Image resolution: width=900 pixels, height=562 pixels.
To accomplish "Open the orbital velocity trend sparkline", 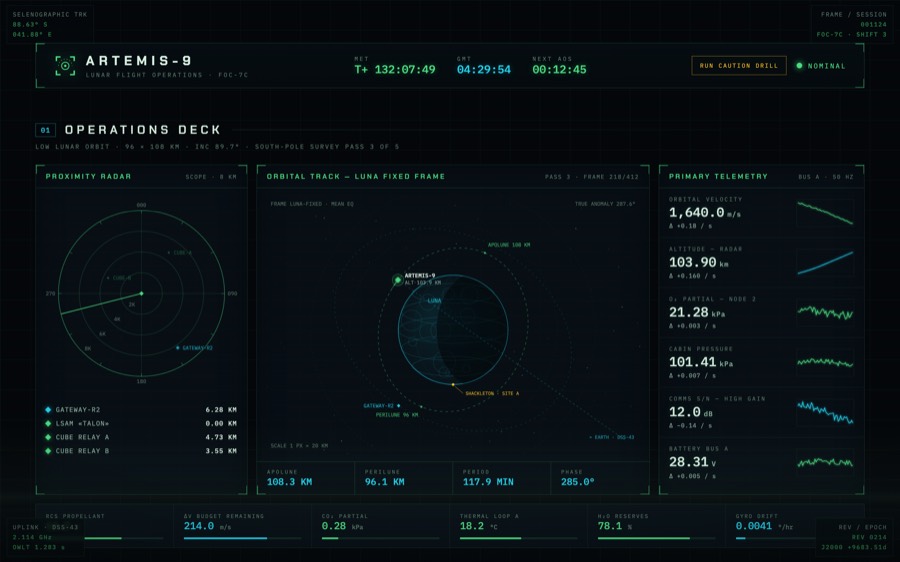I will [825, 212].
